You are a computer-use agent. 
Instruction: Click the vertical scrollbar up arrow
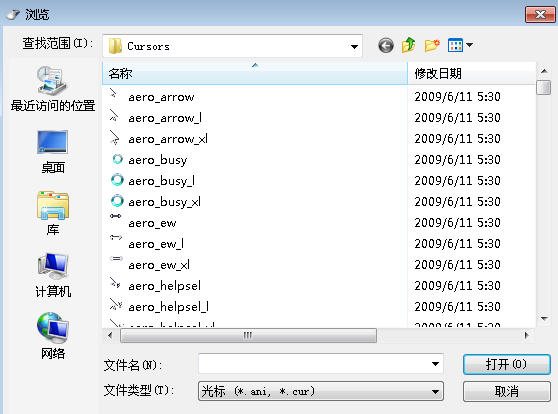(544, 71)
